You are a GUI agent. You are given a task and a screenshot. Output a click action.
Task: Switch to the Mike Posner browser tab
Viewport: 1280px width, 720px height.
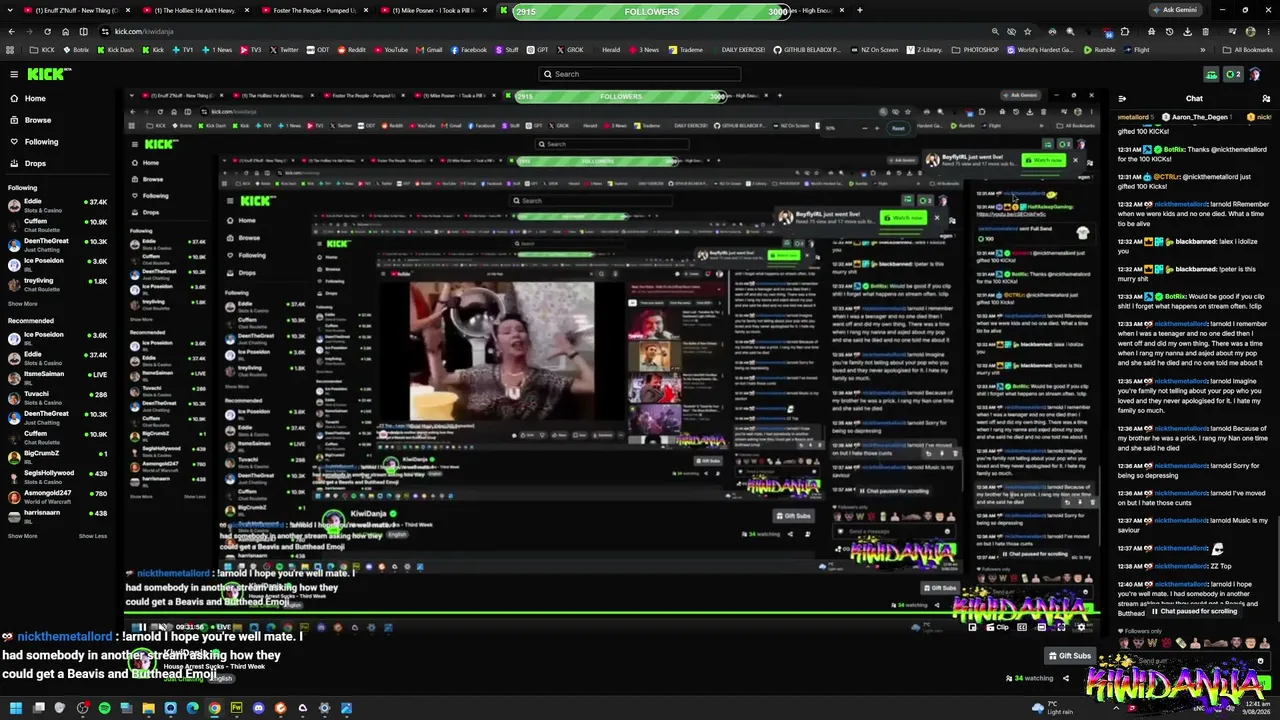click(436, 10)
